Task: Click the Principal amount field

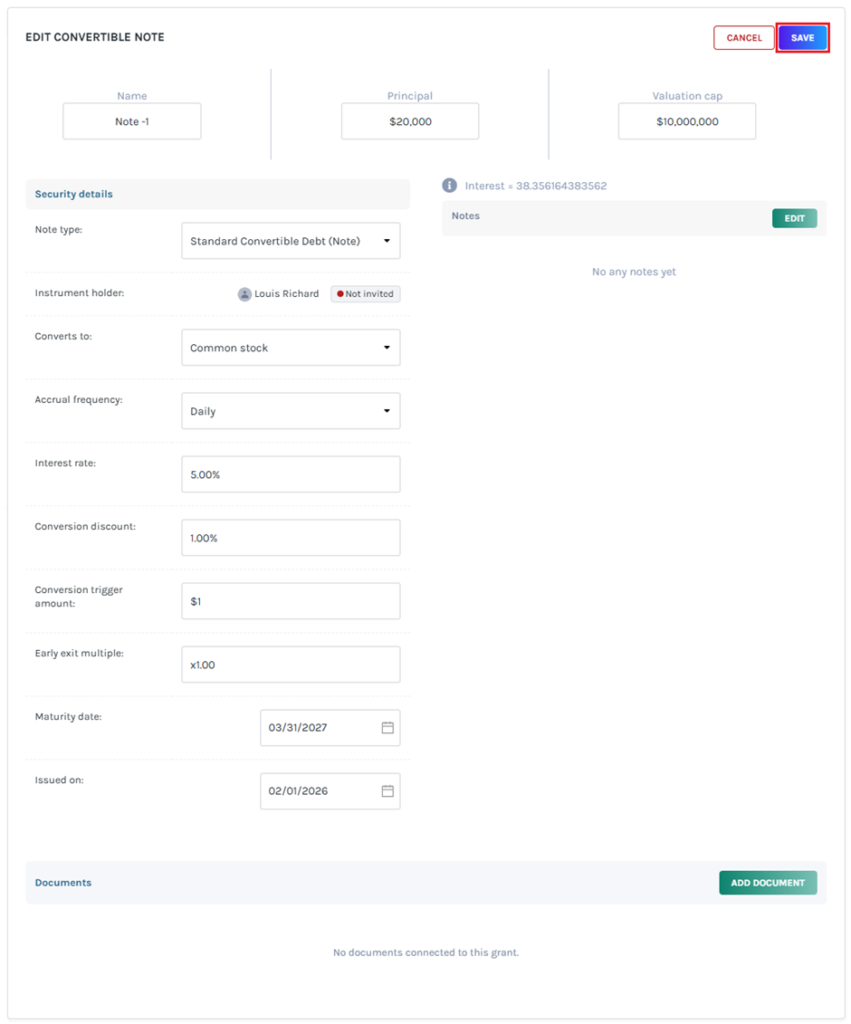Action: pyautogui.click(x=410, y=121)
